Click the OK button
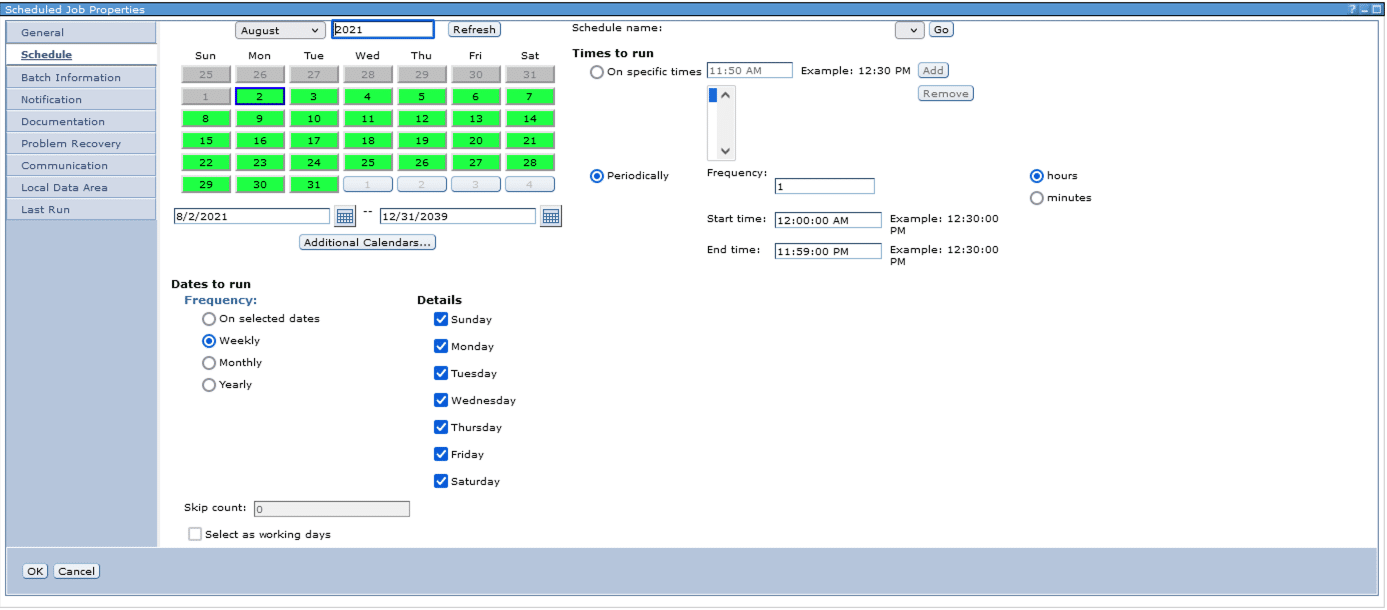The width and height of the screenshot is (1387, 610). coord(35,571)
